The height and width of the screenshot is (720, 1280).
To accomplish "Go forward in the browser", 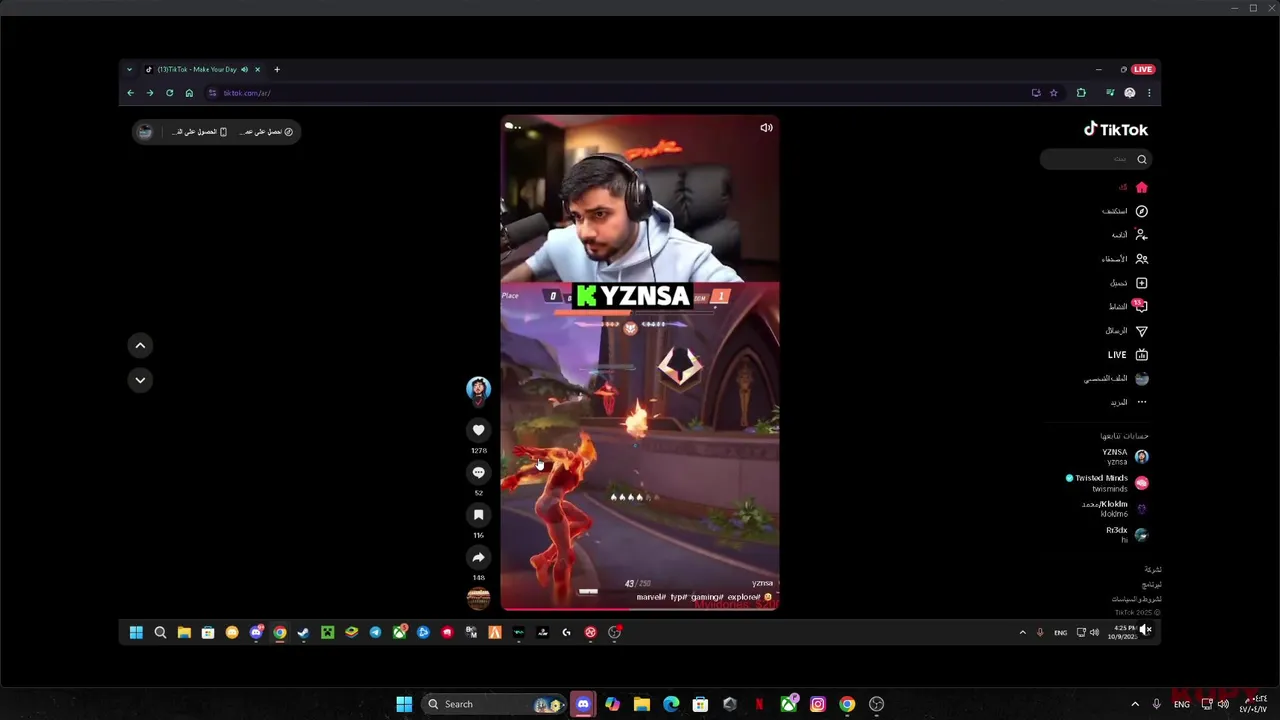I will (x=150, y=93).
